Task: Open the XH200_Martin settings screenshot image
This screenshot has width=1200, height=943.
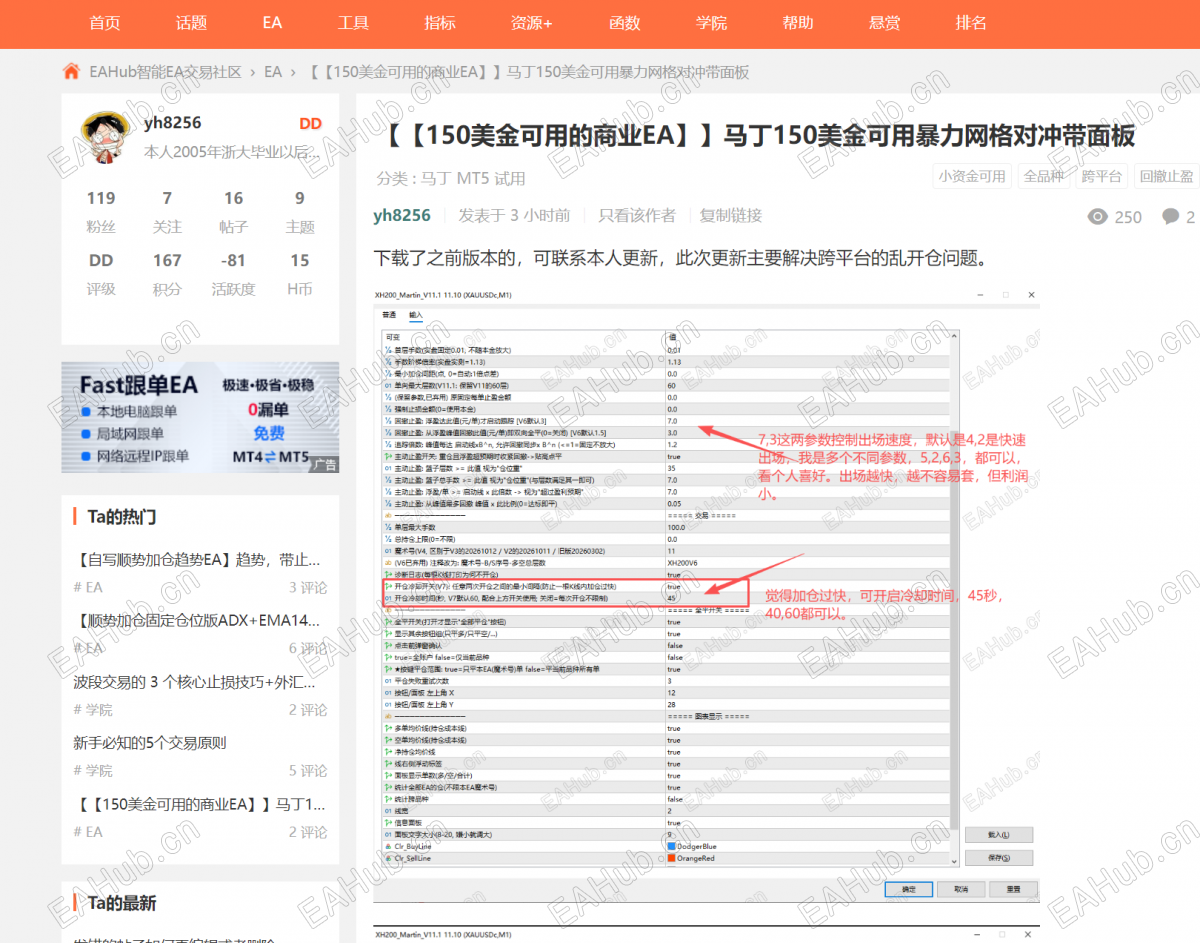Action: (706, 594)
